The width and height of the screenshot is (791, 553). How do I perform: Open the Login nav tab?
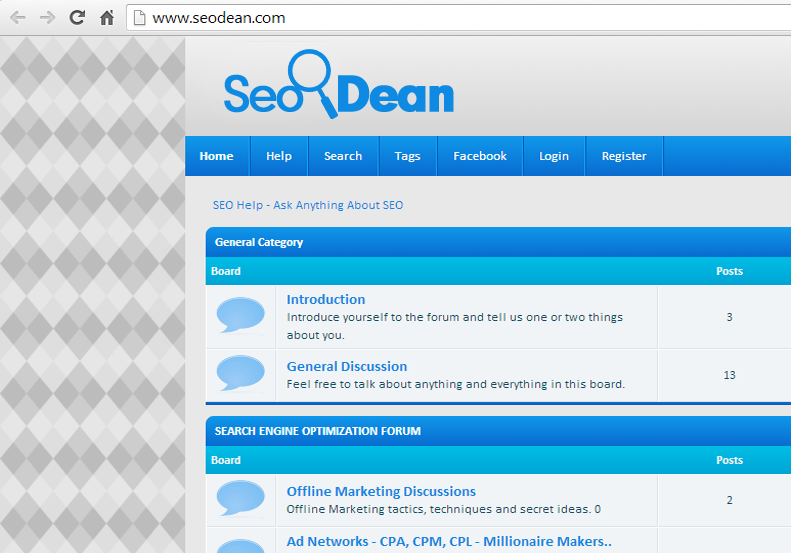pyautogui.click(x=554, y=156)
